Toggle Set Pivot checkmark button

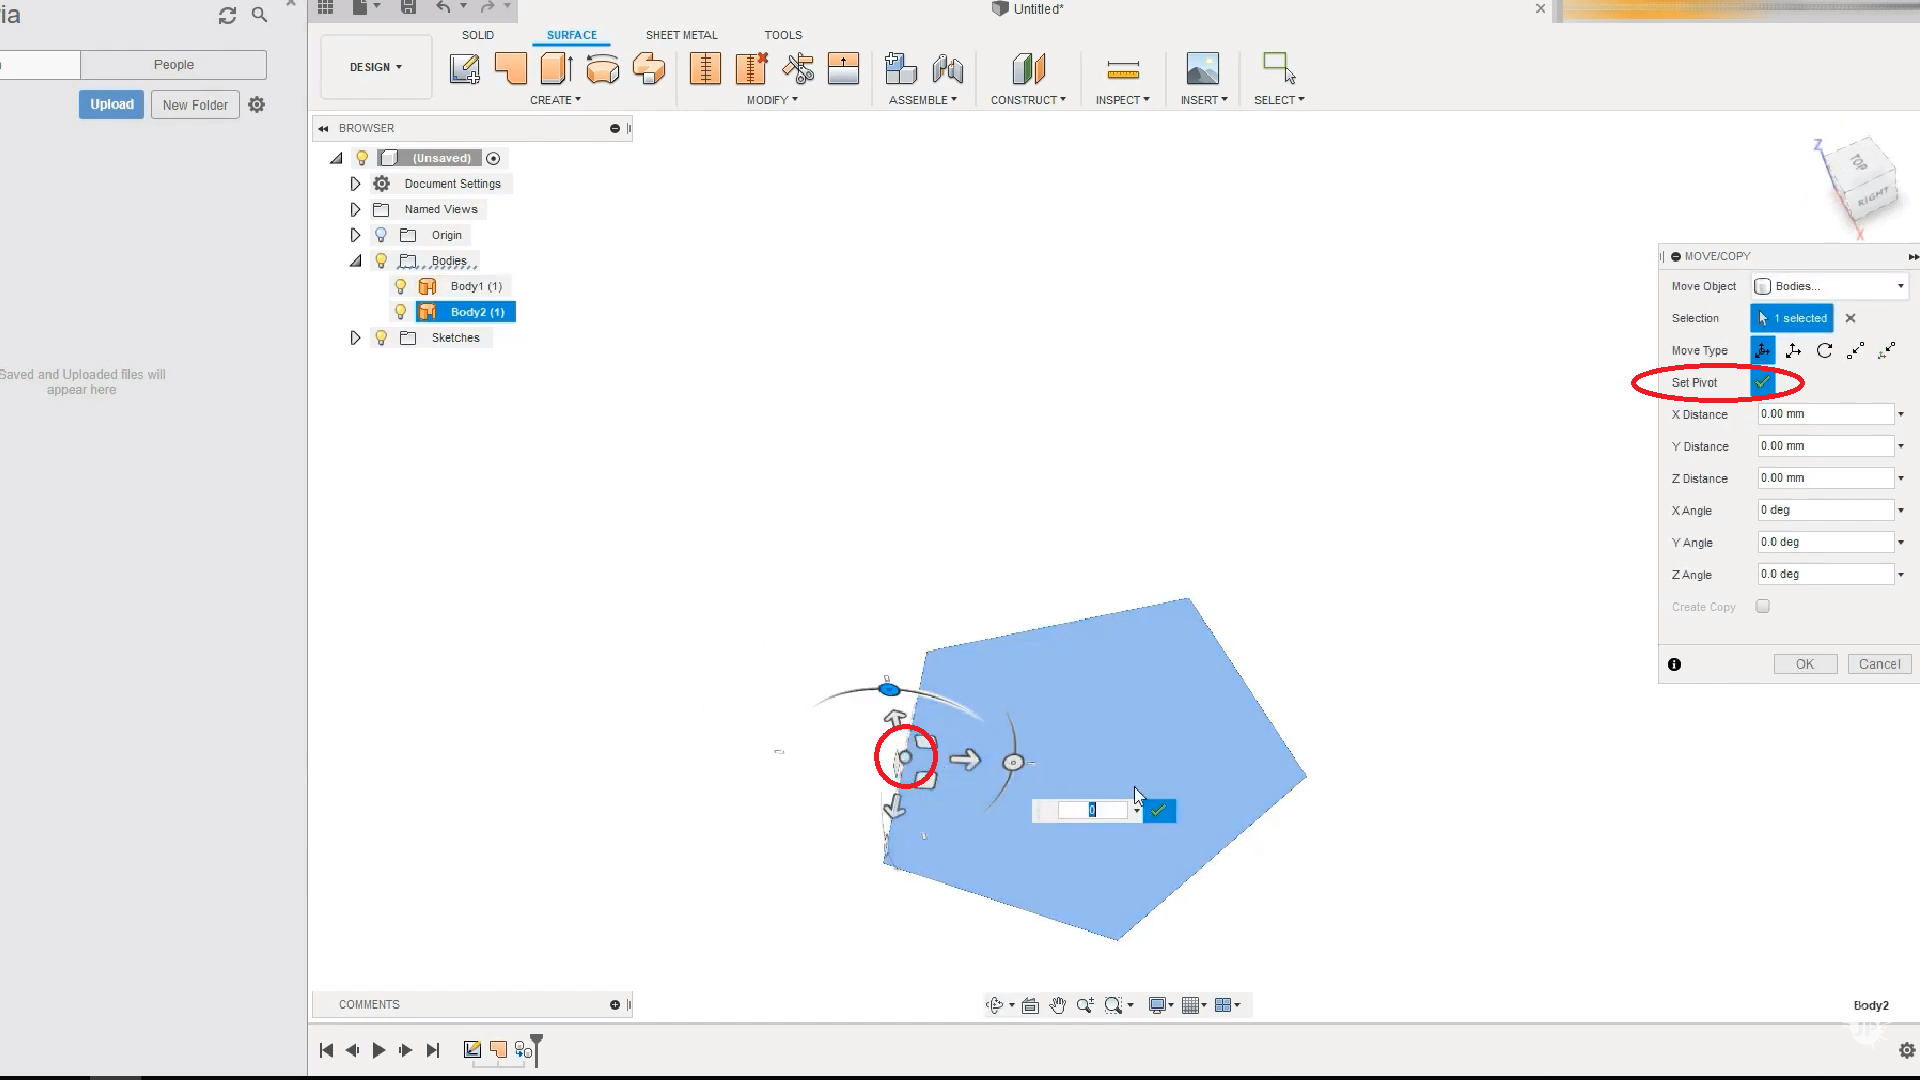tap(1762, 383)
